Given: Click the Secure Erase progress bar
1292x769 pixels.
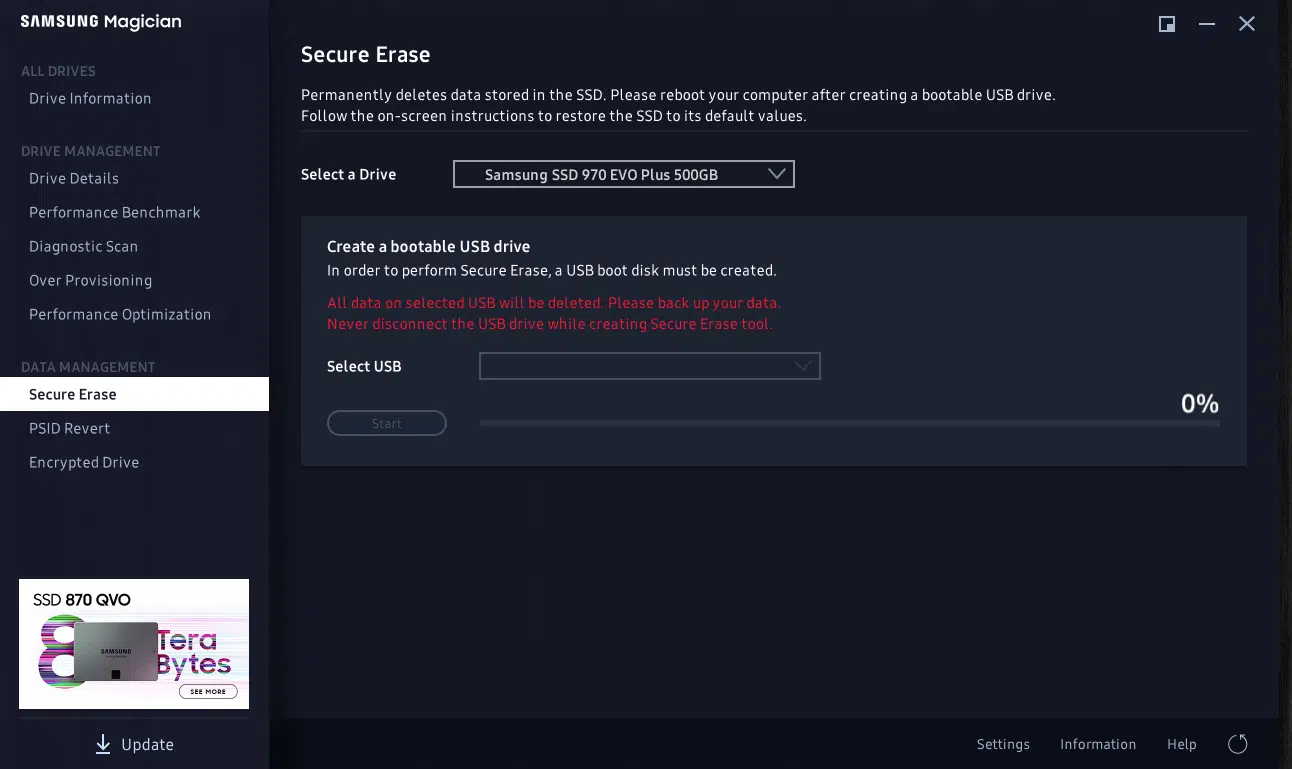Looking at the screenshot, I should [x=849, y=424].
